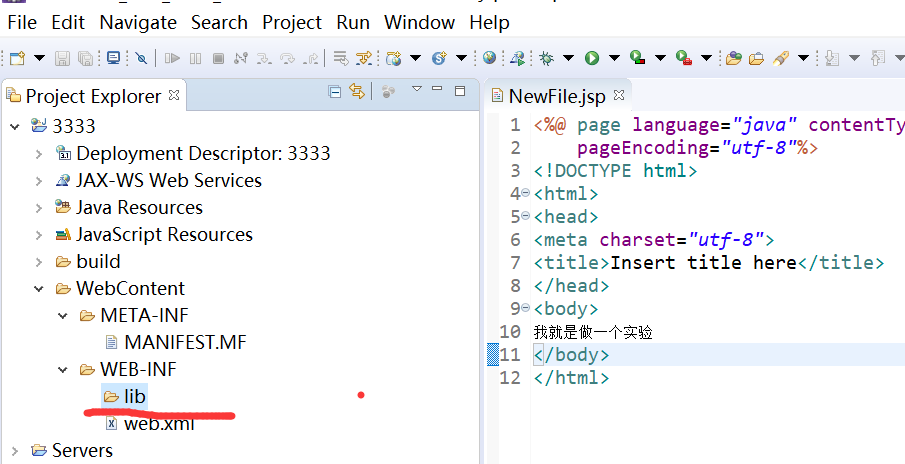Select MANIFEST.MF in the tree
Viewport: 905px width, 464px height.
(185, 343)
